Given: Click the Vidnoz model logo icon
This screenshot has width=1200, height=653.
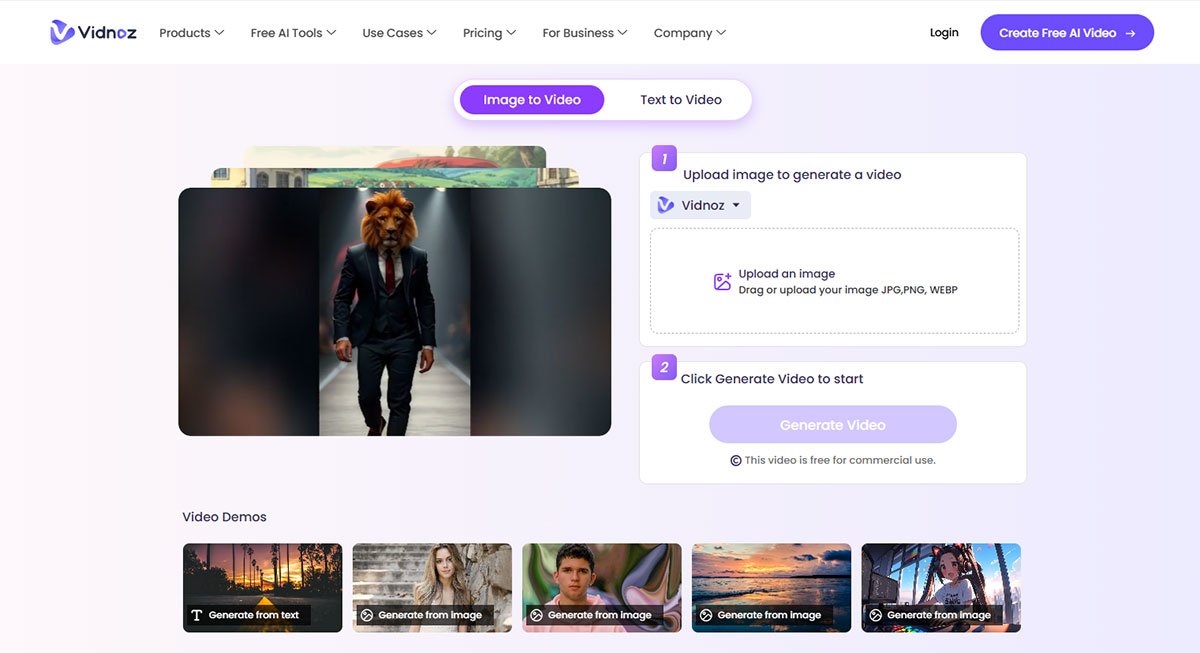Looking at the screenshot, I should [666, 205].
